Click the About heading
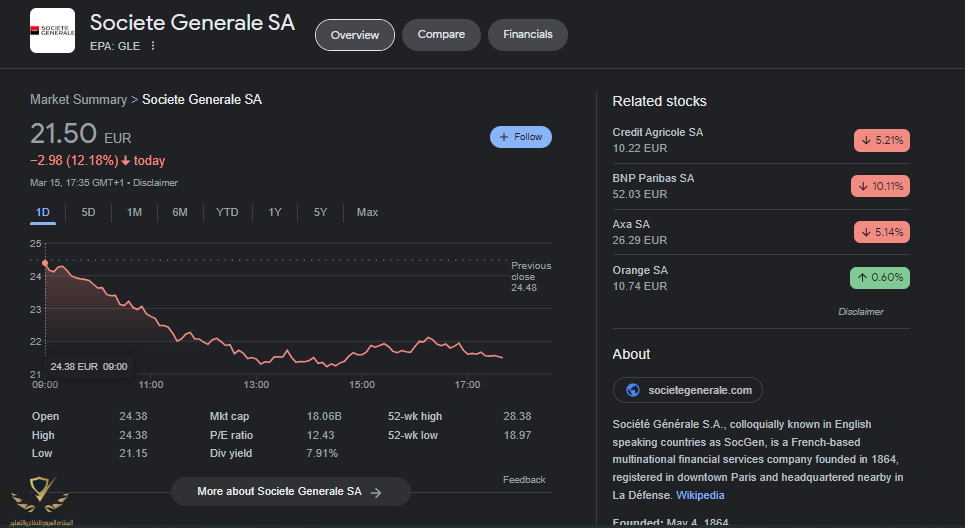 [x=631, y=354]
